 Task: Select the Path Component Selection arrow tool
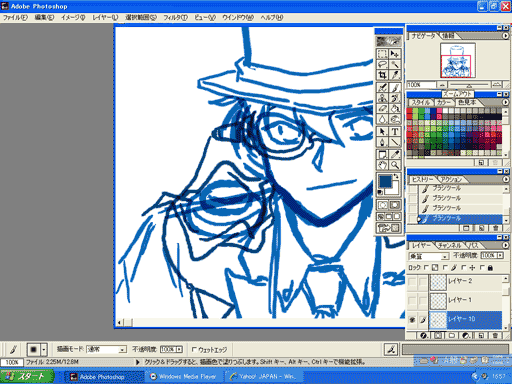coord(382,132)
